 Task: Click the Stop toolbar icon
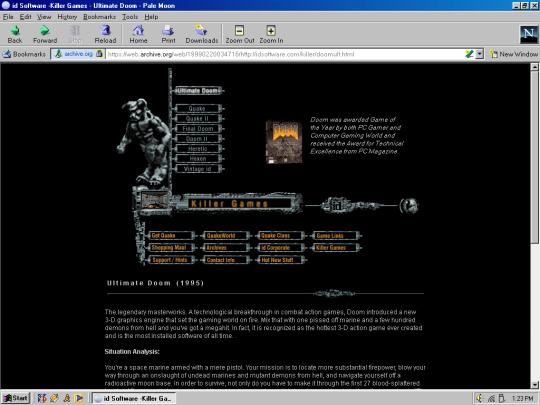click(x=75, y=34)
